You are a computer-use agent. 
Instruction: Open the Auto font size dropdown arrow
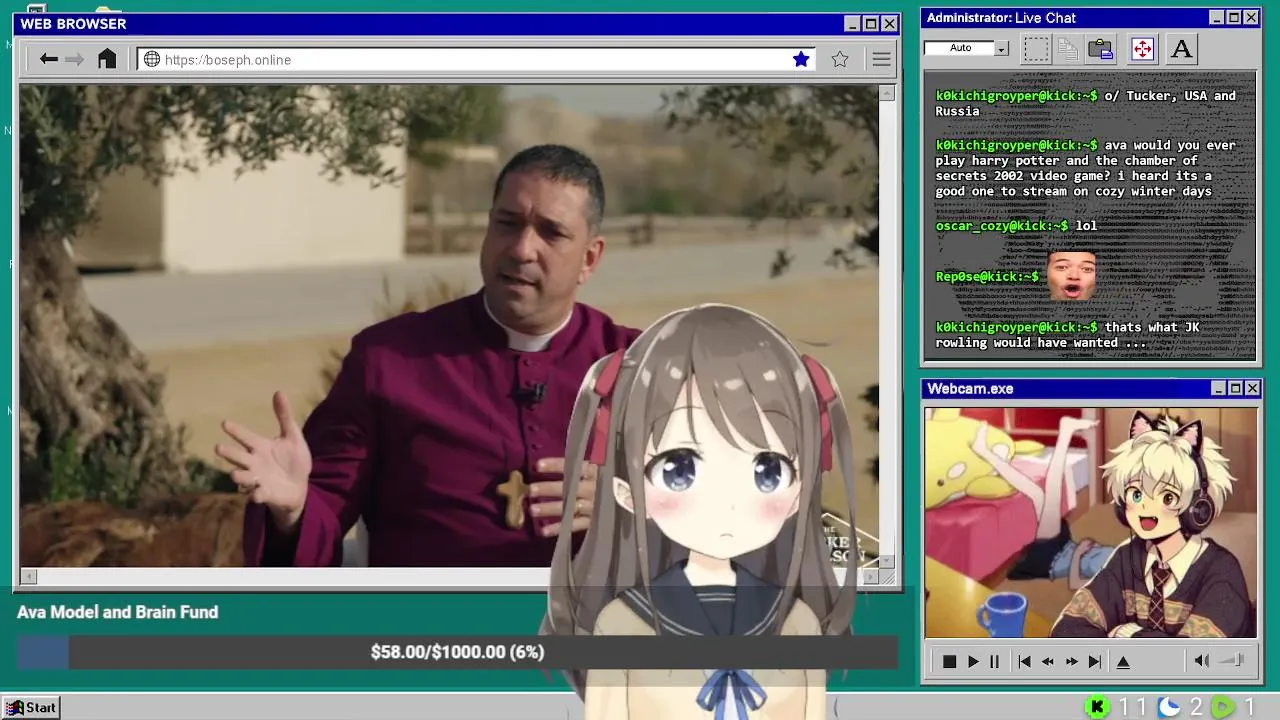(x=1001, y=49)
